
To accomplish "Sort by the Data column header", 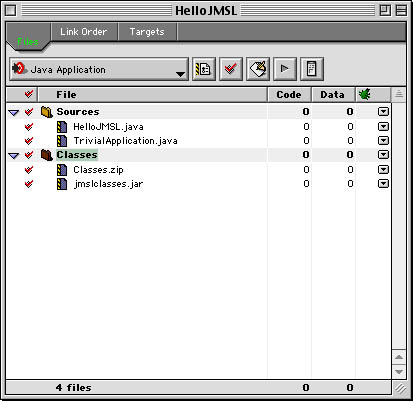I will 333,95.
